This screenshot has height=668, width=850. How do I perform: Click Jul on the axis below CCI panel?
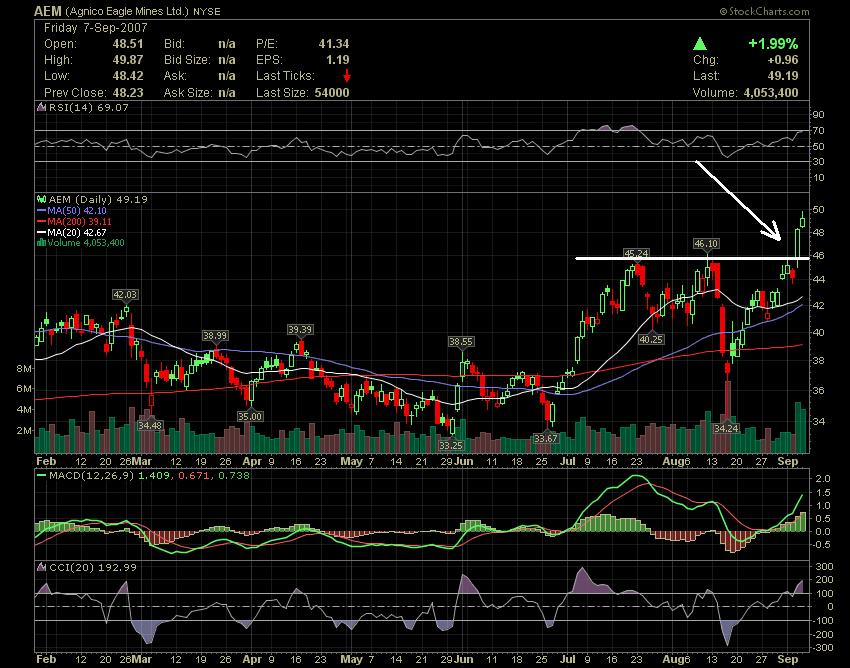pyautogui.click(x=568, y=659)
